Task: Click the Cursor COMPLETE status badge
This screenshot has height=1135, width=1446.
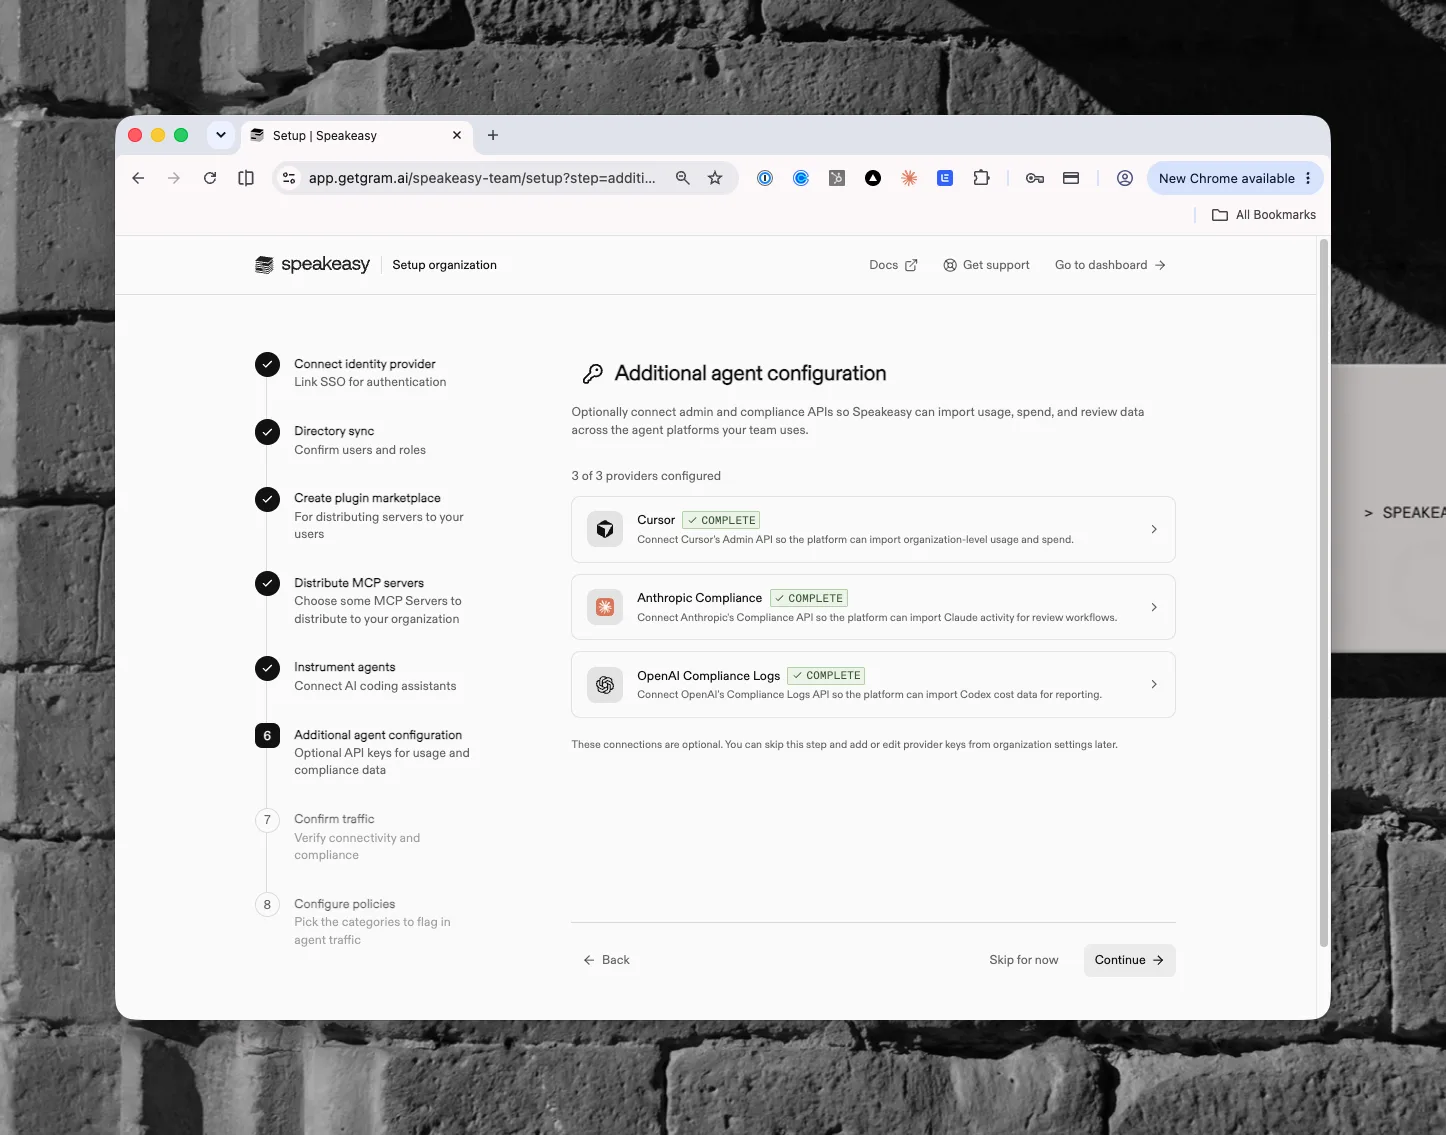Action: pos(721,520)
